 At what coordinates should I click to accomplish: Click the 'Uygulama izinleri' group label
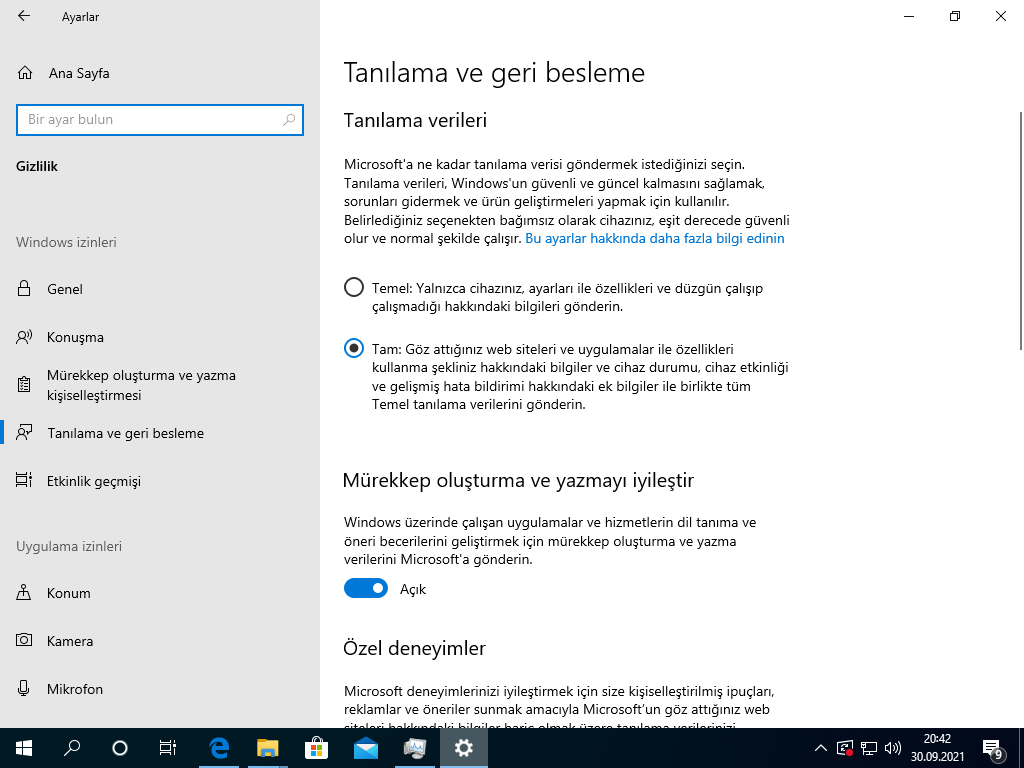(x=69, y=546)
